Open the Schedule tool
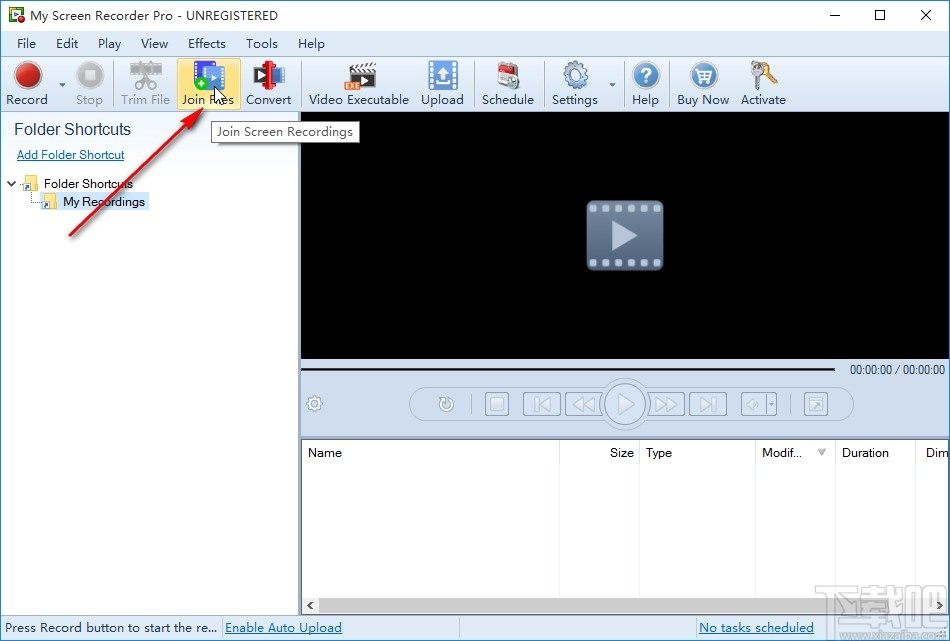The width and height of the screenshot is (950, 641). 508,84
